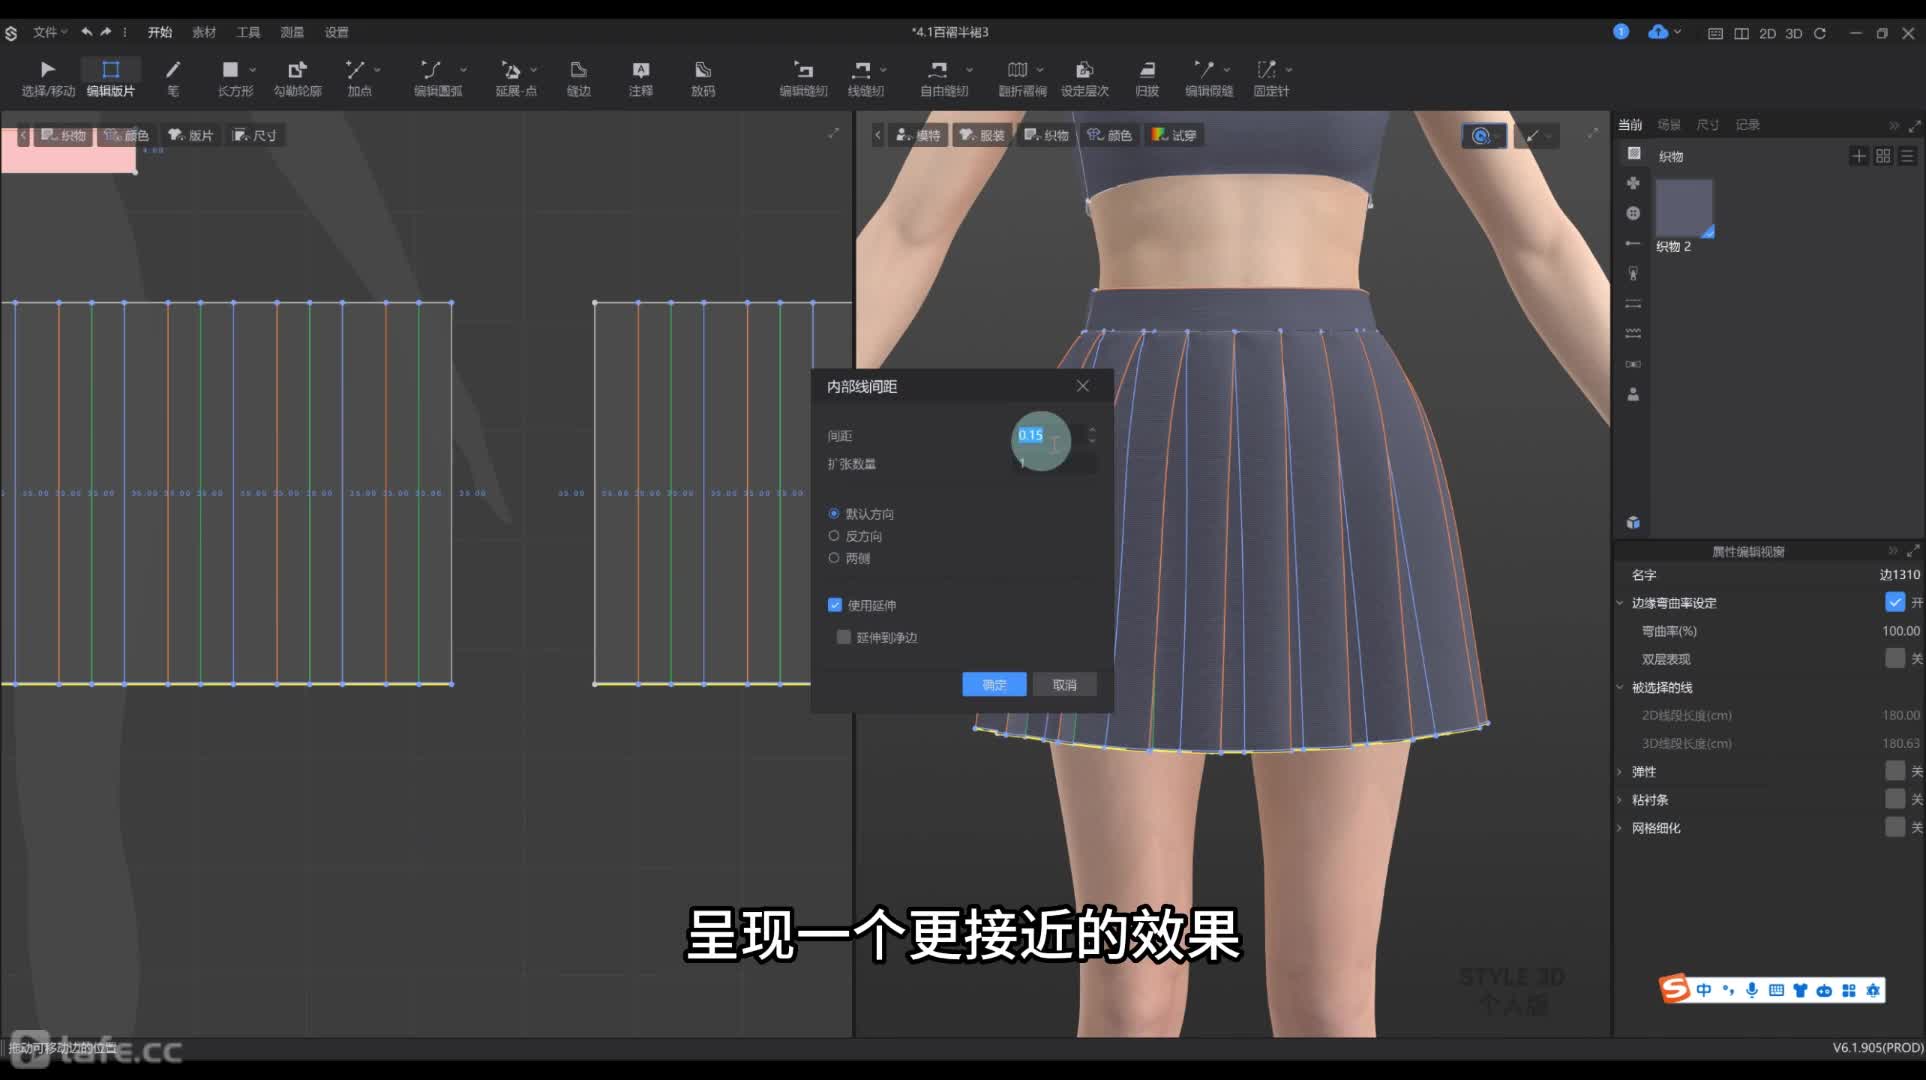The image size is (1926, 1080).
Task: Click the 模特 button in 3D view
Action: click(918, 135)
